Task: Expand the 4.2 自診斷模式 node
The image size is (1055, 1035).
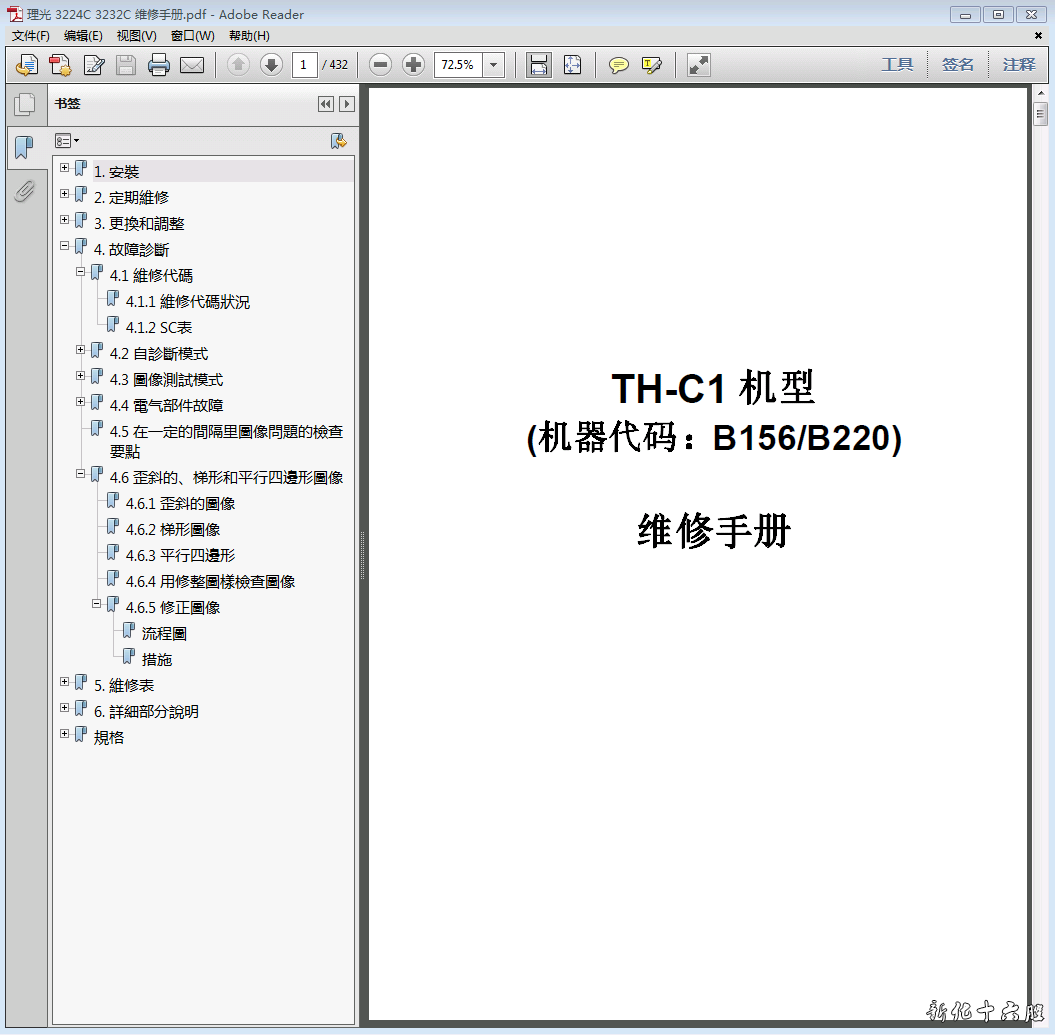Action: 81,350
